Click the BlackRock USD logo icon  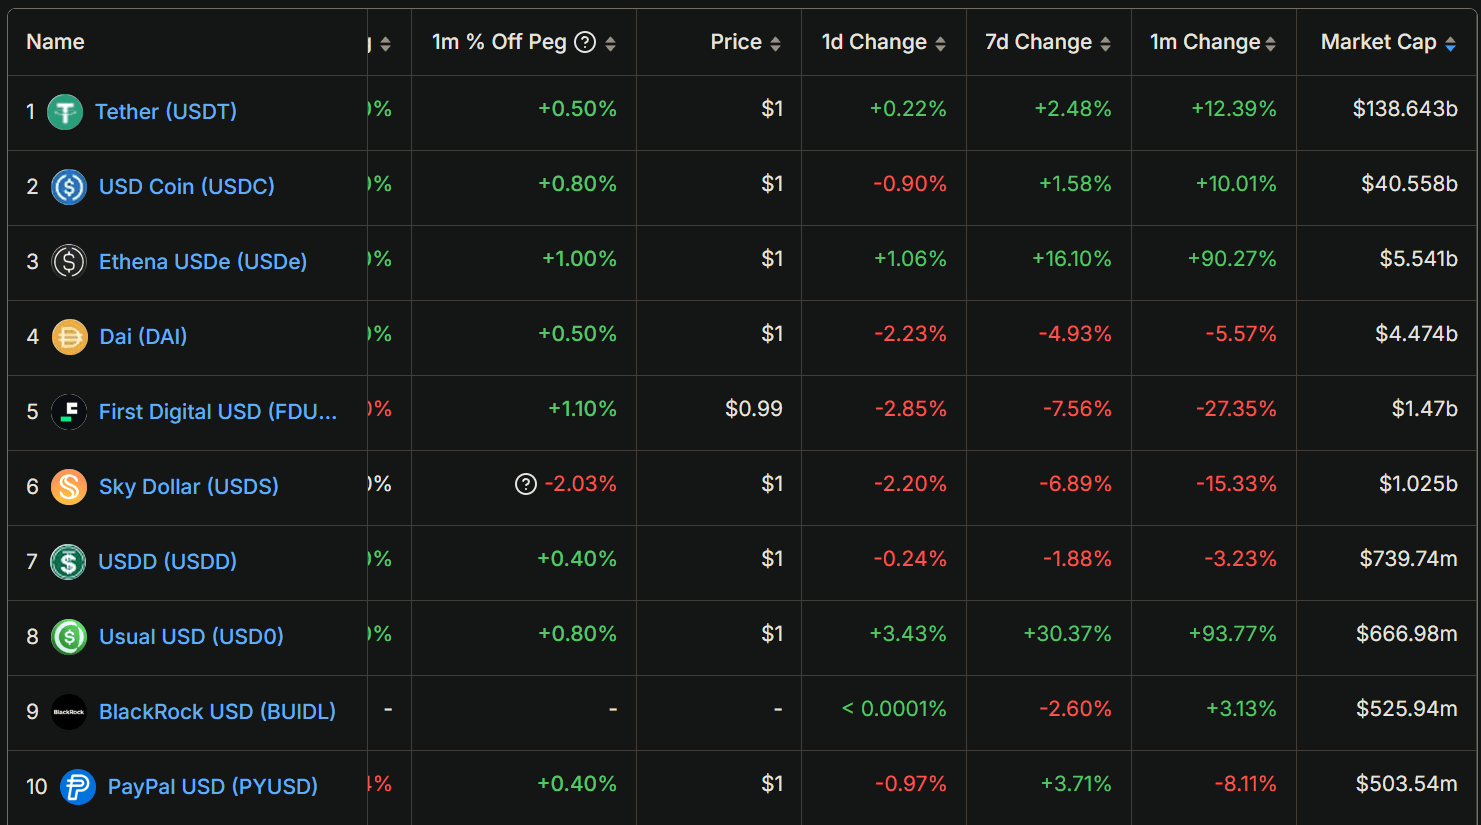(x=69, y=712)
